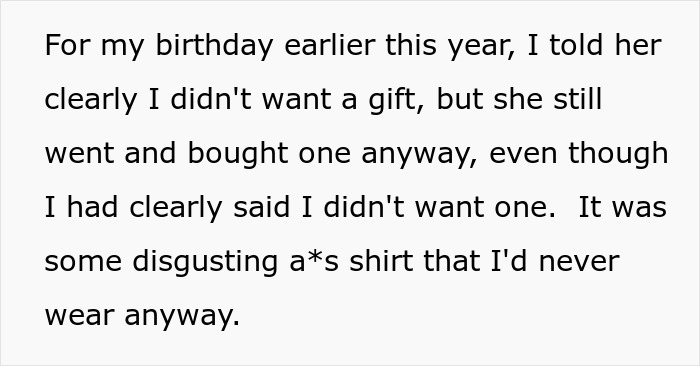
Task: Select the word "disgusting" in the paragraph
Action: 205,262
